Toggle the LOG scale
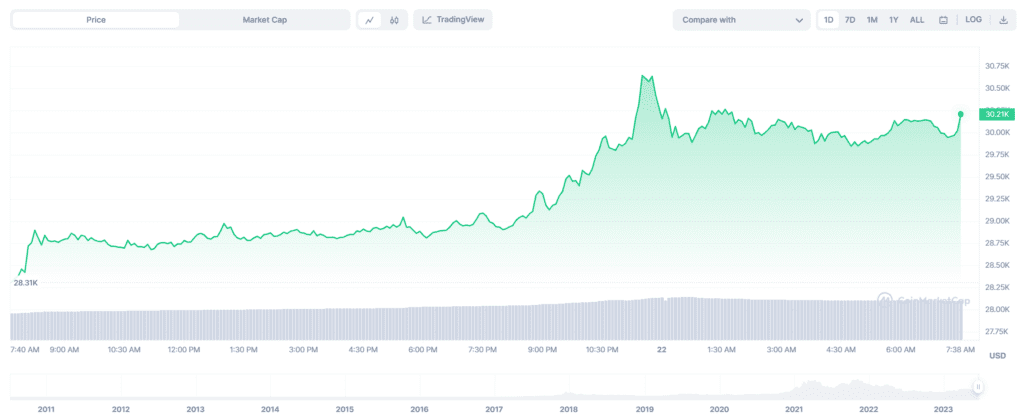Image resolution: width=1024 pixels, height=420 pixels. (x=973, y=20)
